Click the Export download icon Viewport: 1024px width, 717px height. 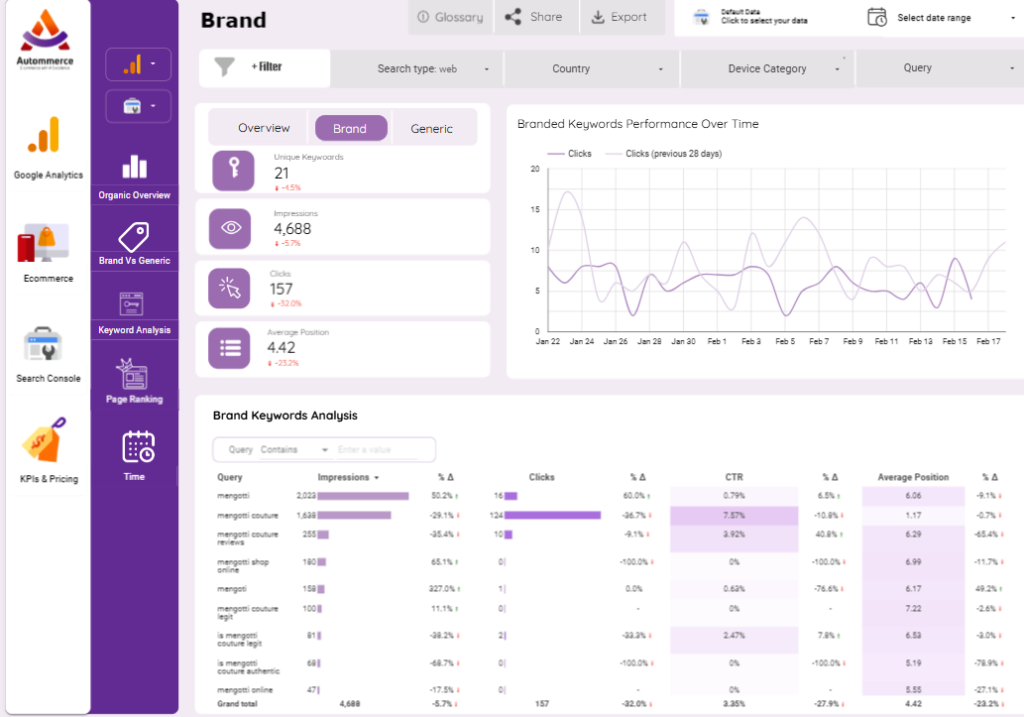point(598,17)
